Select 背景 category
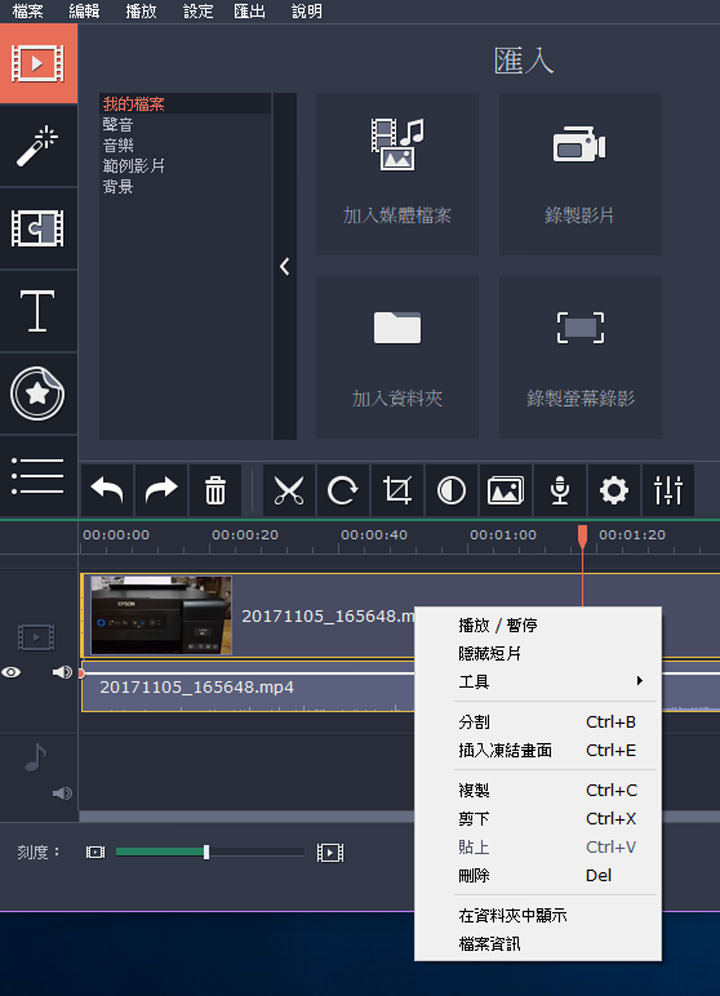 pos(185,187)
